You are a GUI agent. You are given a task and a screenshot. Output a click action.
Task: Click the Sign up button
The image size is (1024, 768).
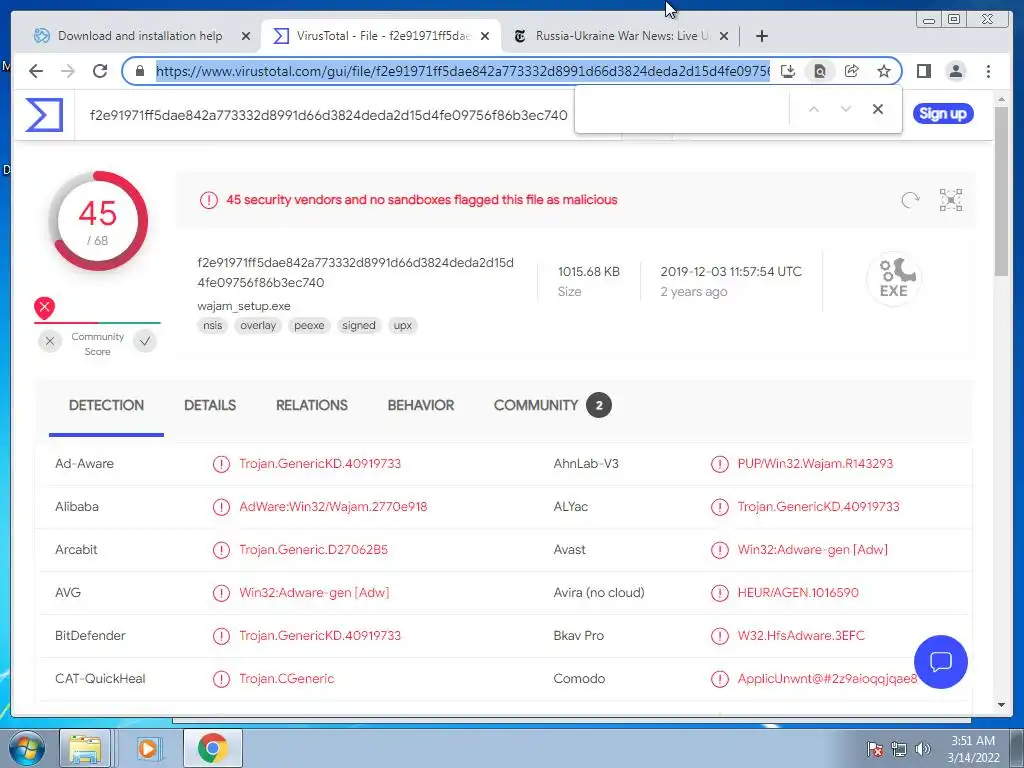[942, 114]
